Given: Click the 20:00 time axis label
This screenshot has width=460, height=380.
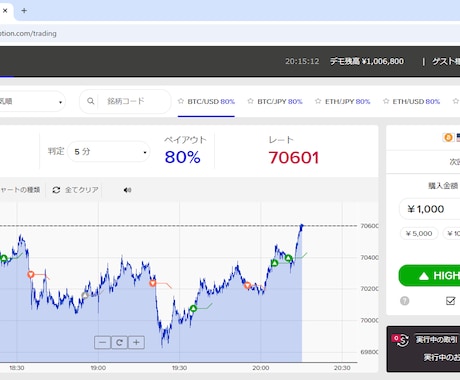Looking at the screenshot, I should [261, 368].
